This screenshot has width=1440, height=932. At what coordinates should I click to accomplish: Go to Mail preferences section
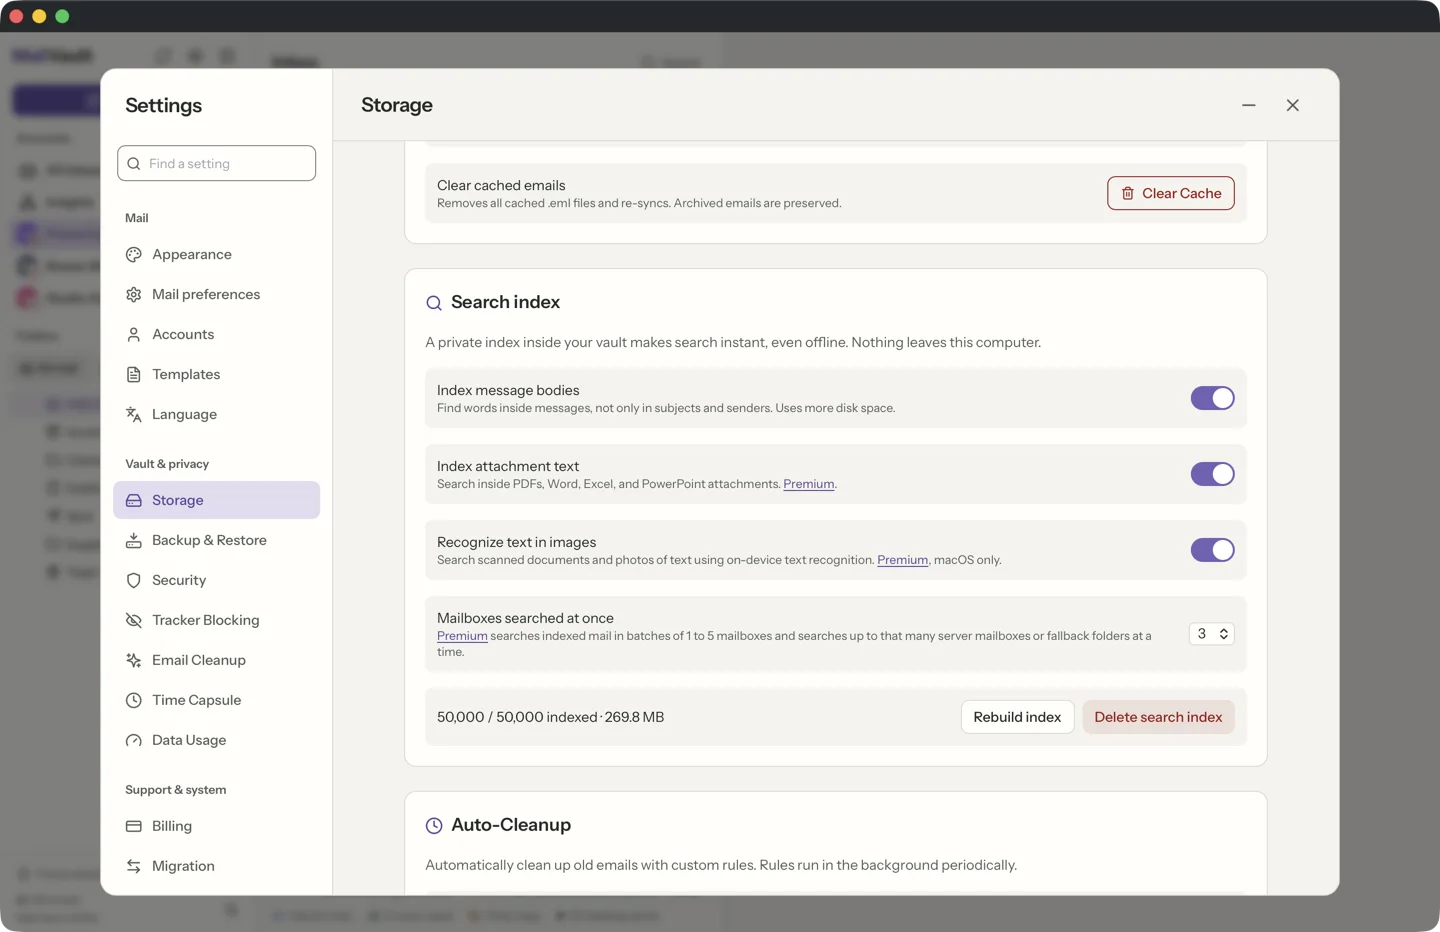[216, 295]
